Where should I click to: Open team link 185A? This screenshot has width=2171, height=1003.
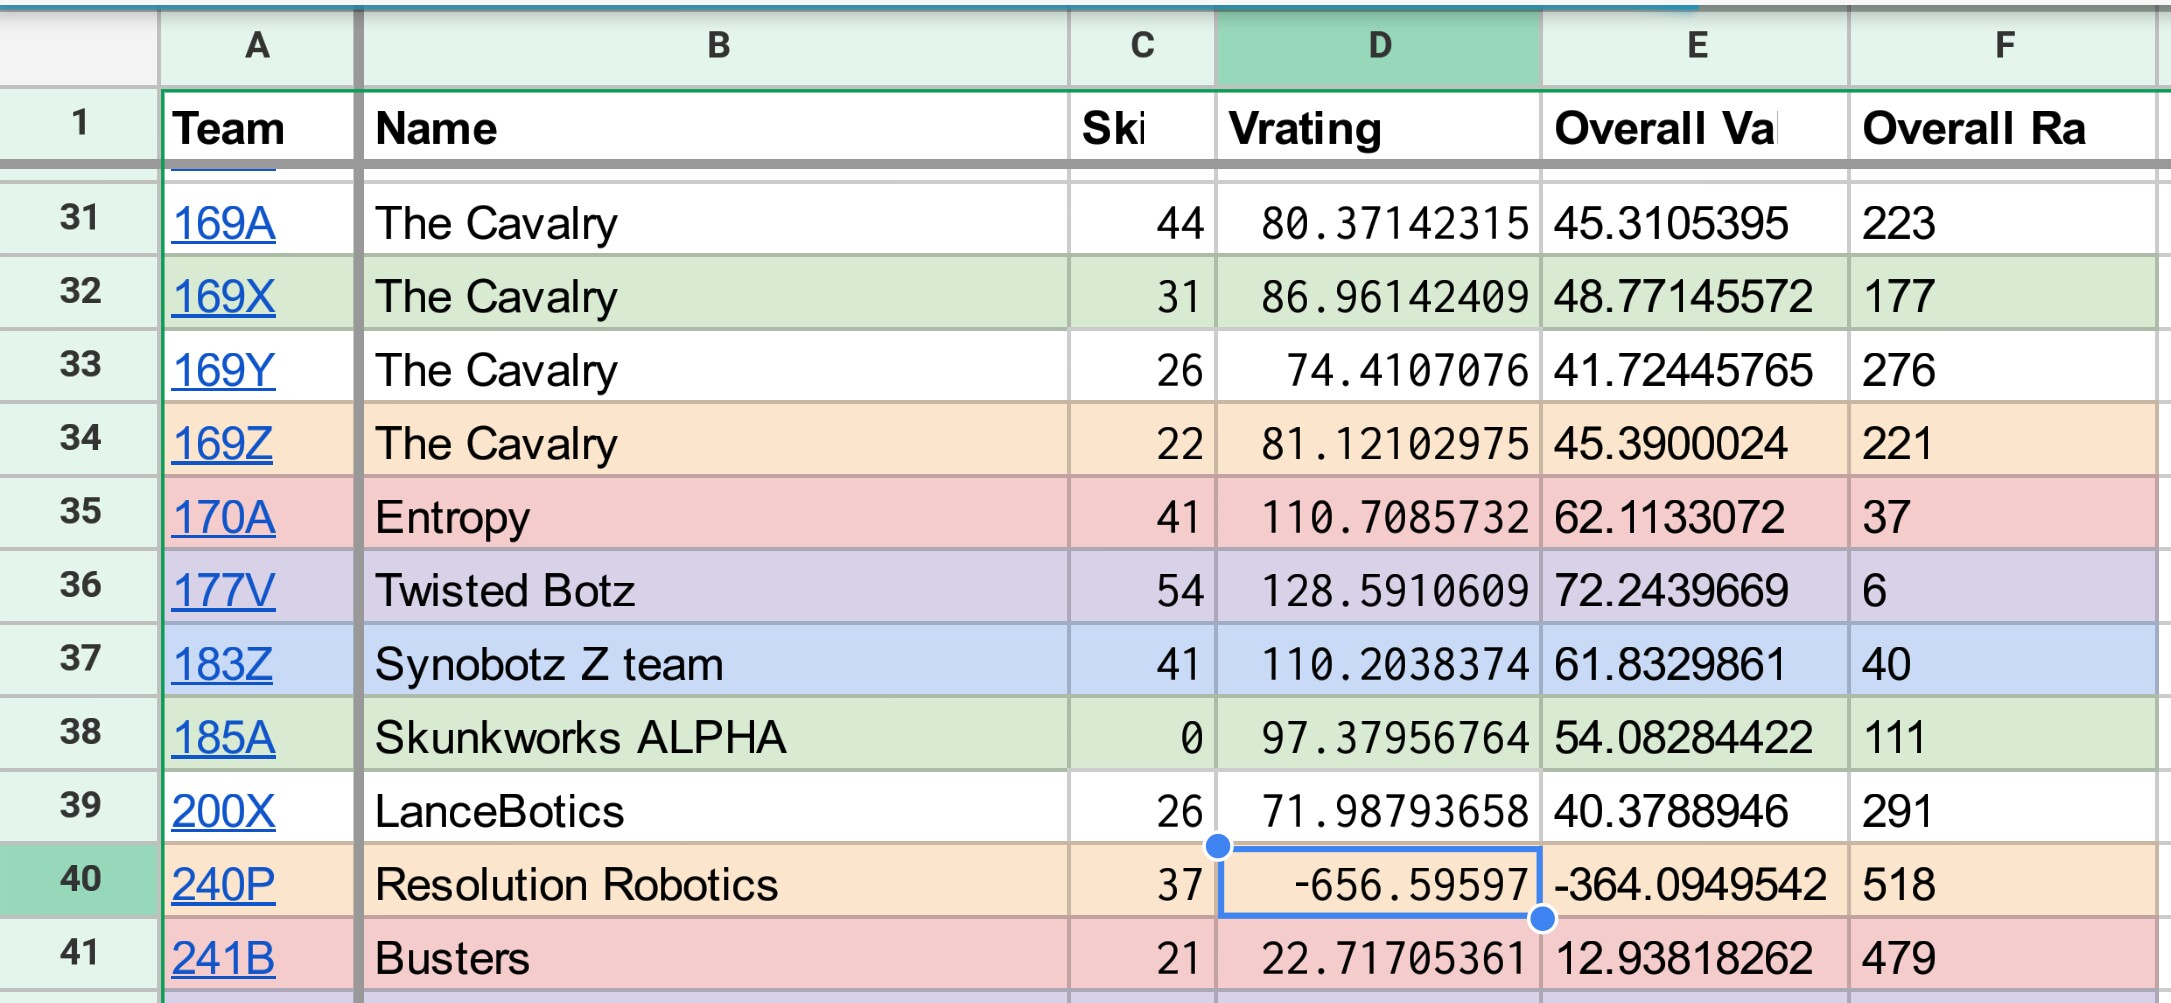[x=223, y=737]
